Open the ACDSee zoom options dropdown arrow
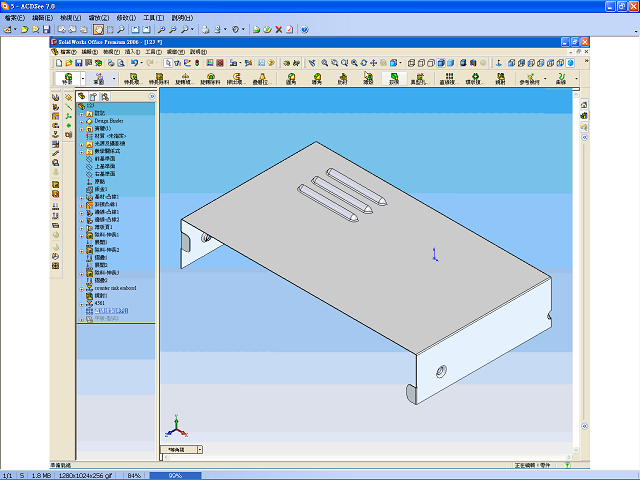The width and height of the screenshot is (640, 480). pyautogui.click(x=192, y=29)
